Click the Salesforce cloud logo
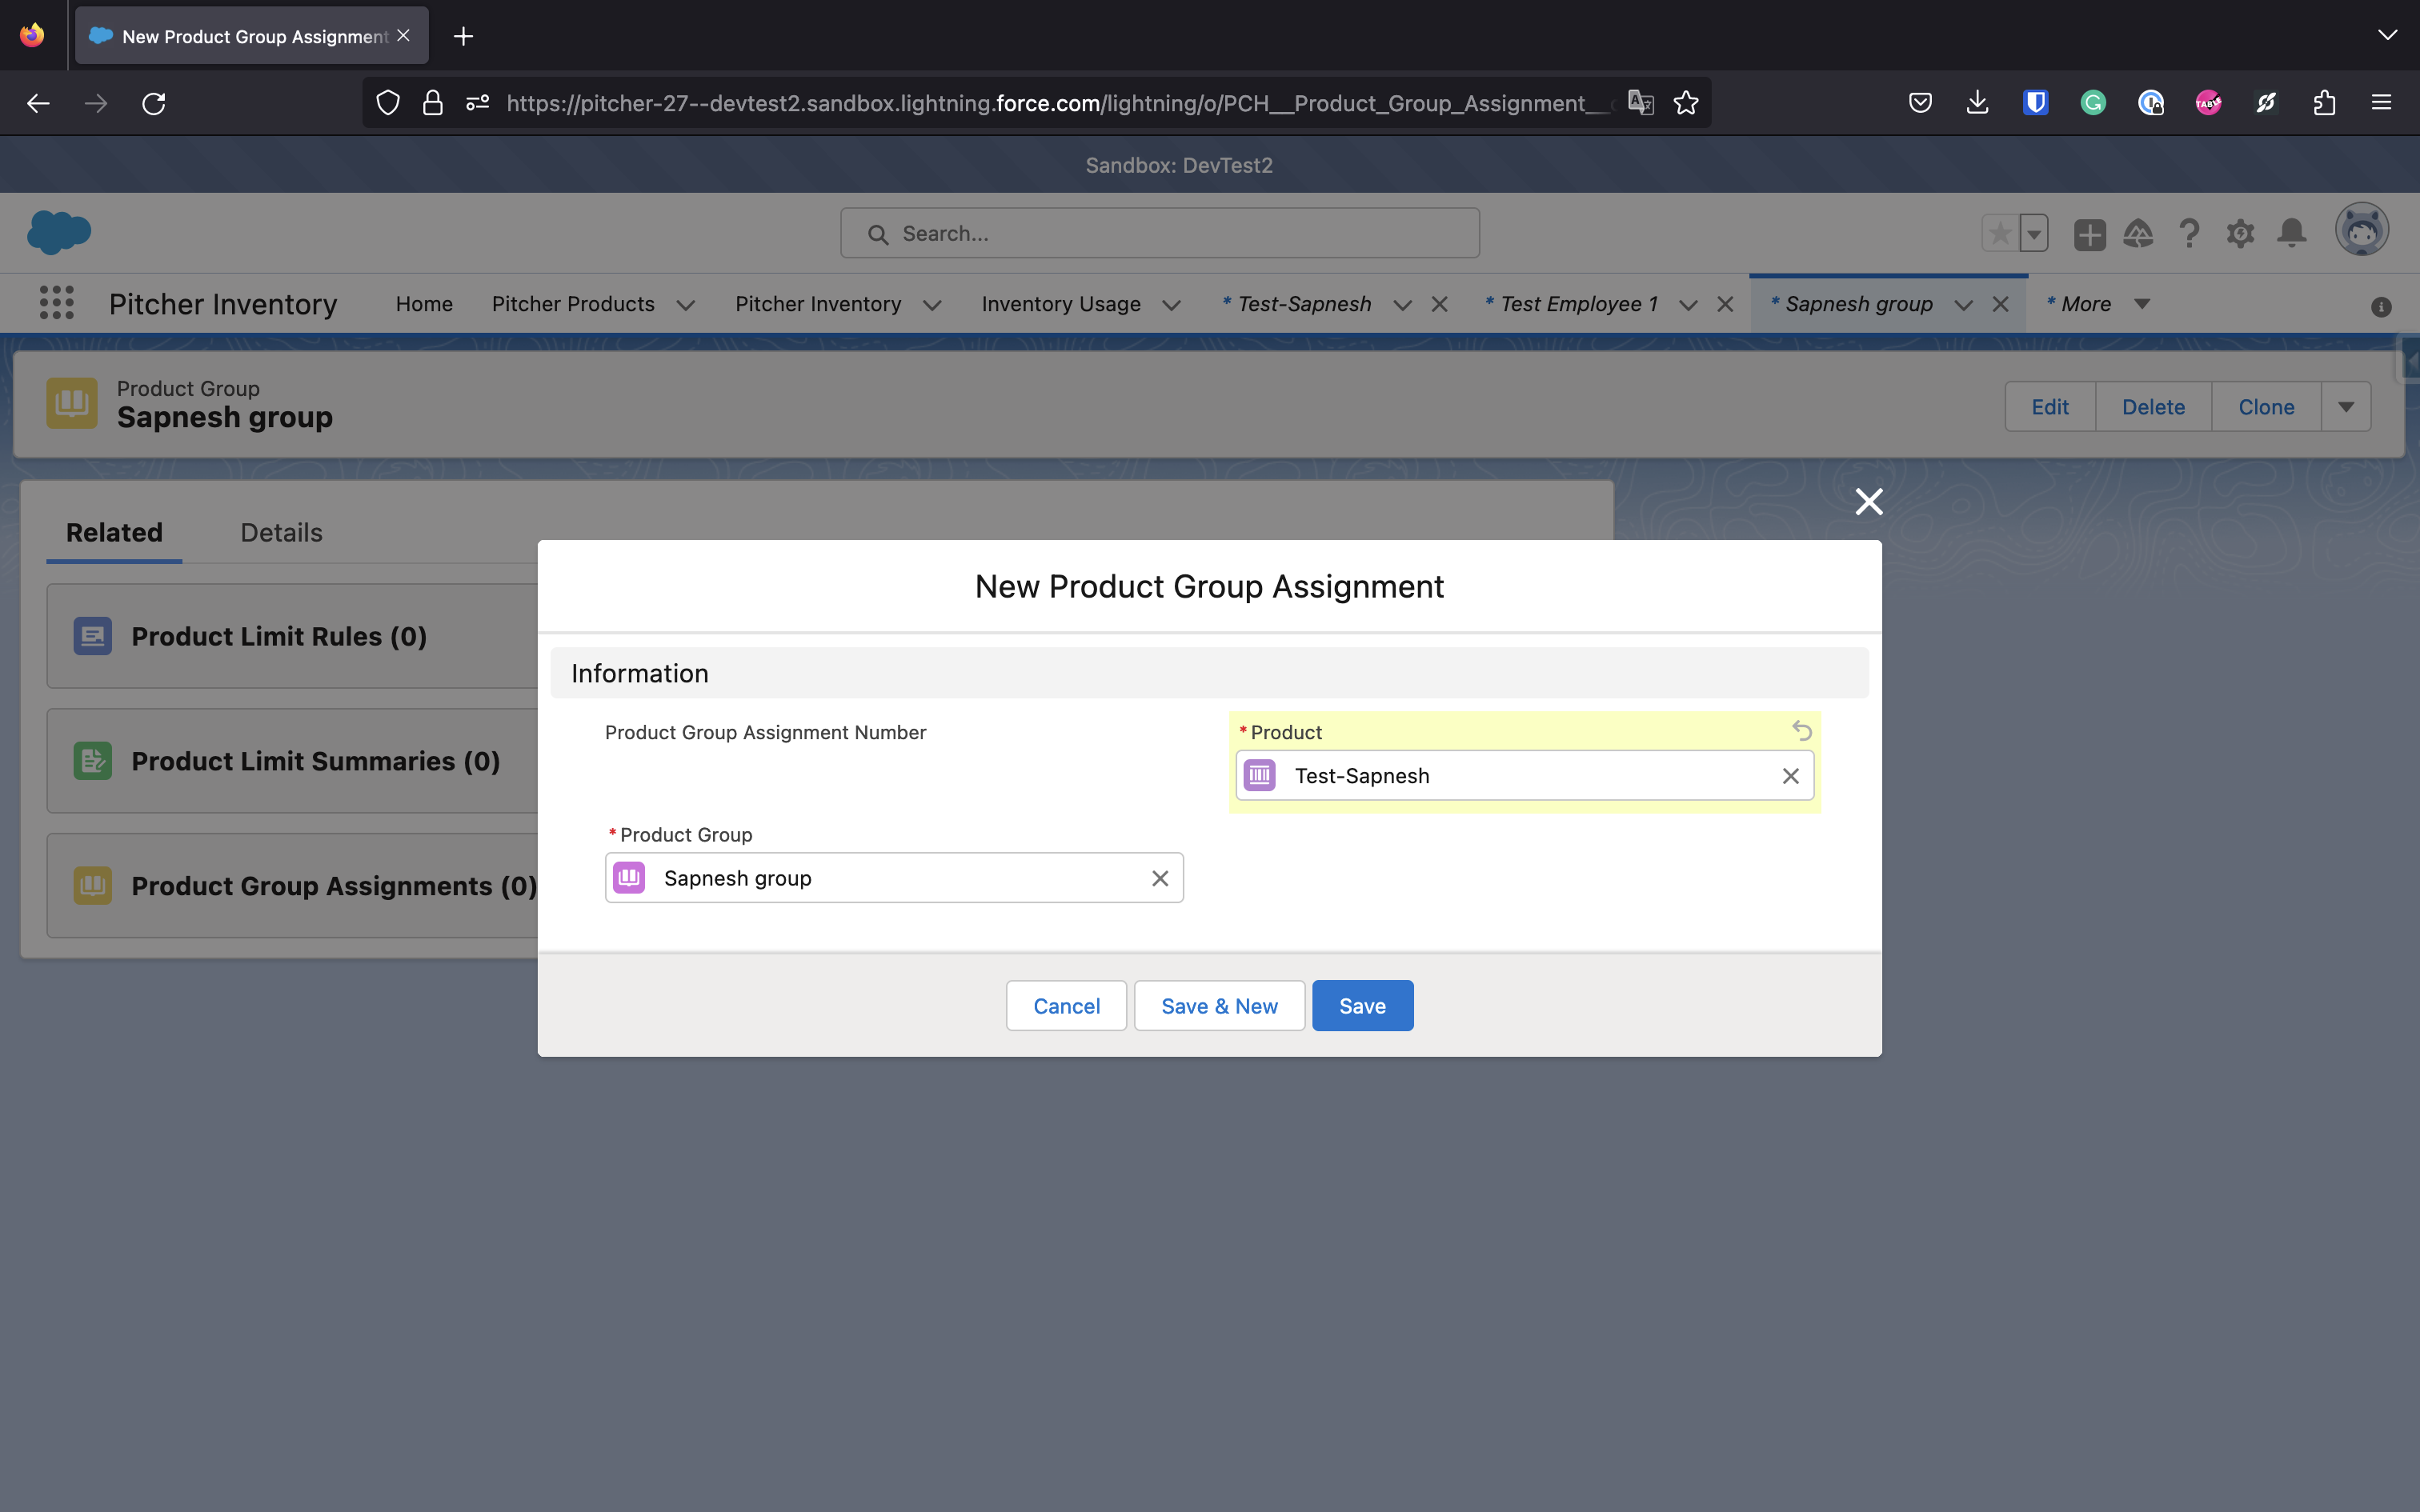Viewport: 2420px width, 1512px height. 59,232
